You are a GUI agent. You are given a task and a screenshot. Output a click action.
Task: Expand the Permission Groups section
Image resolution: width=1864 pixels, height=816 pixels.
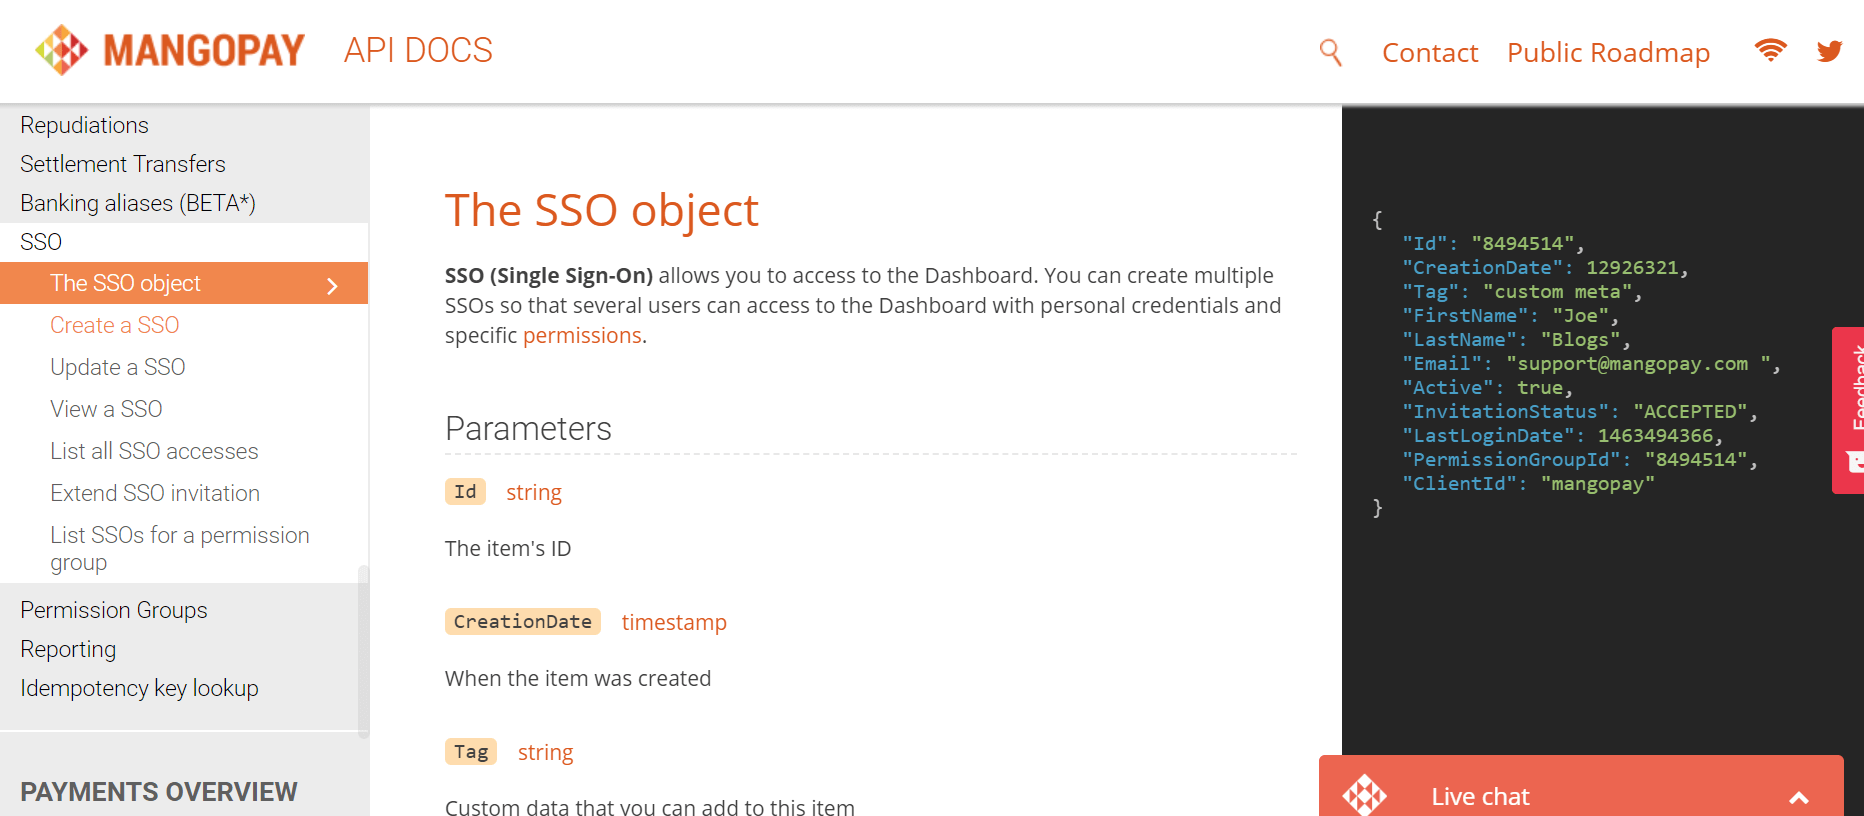pyautogui.click(x=114, y=610)
